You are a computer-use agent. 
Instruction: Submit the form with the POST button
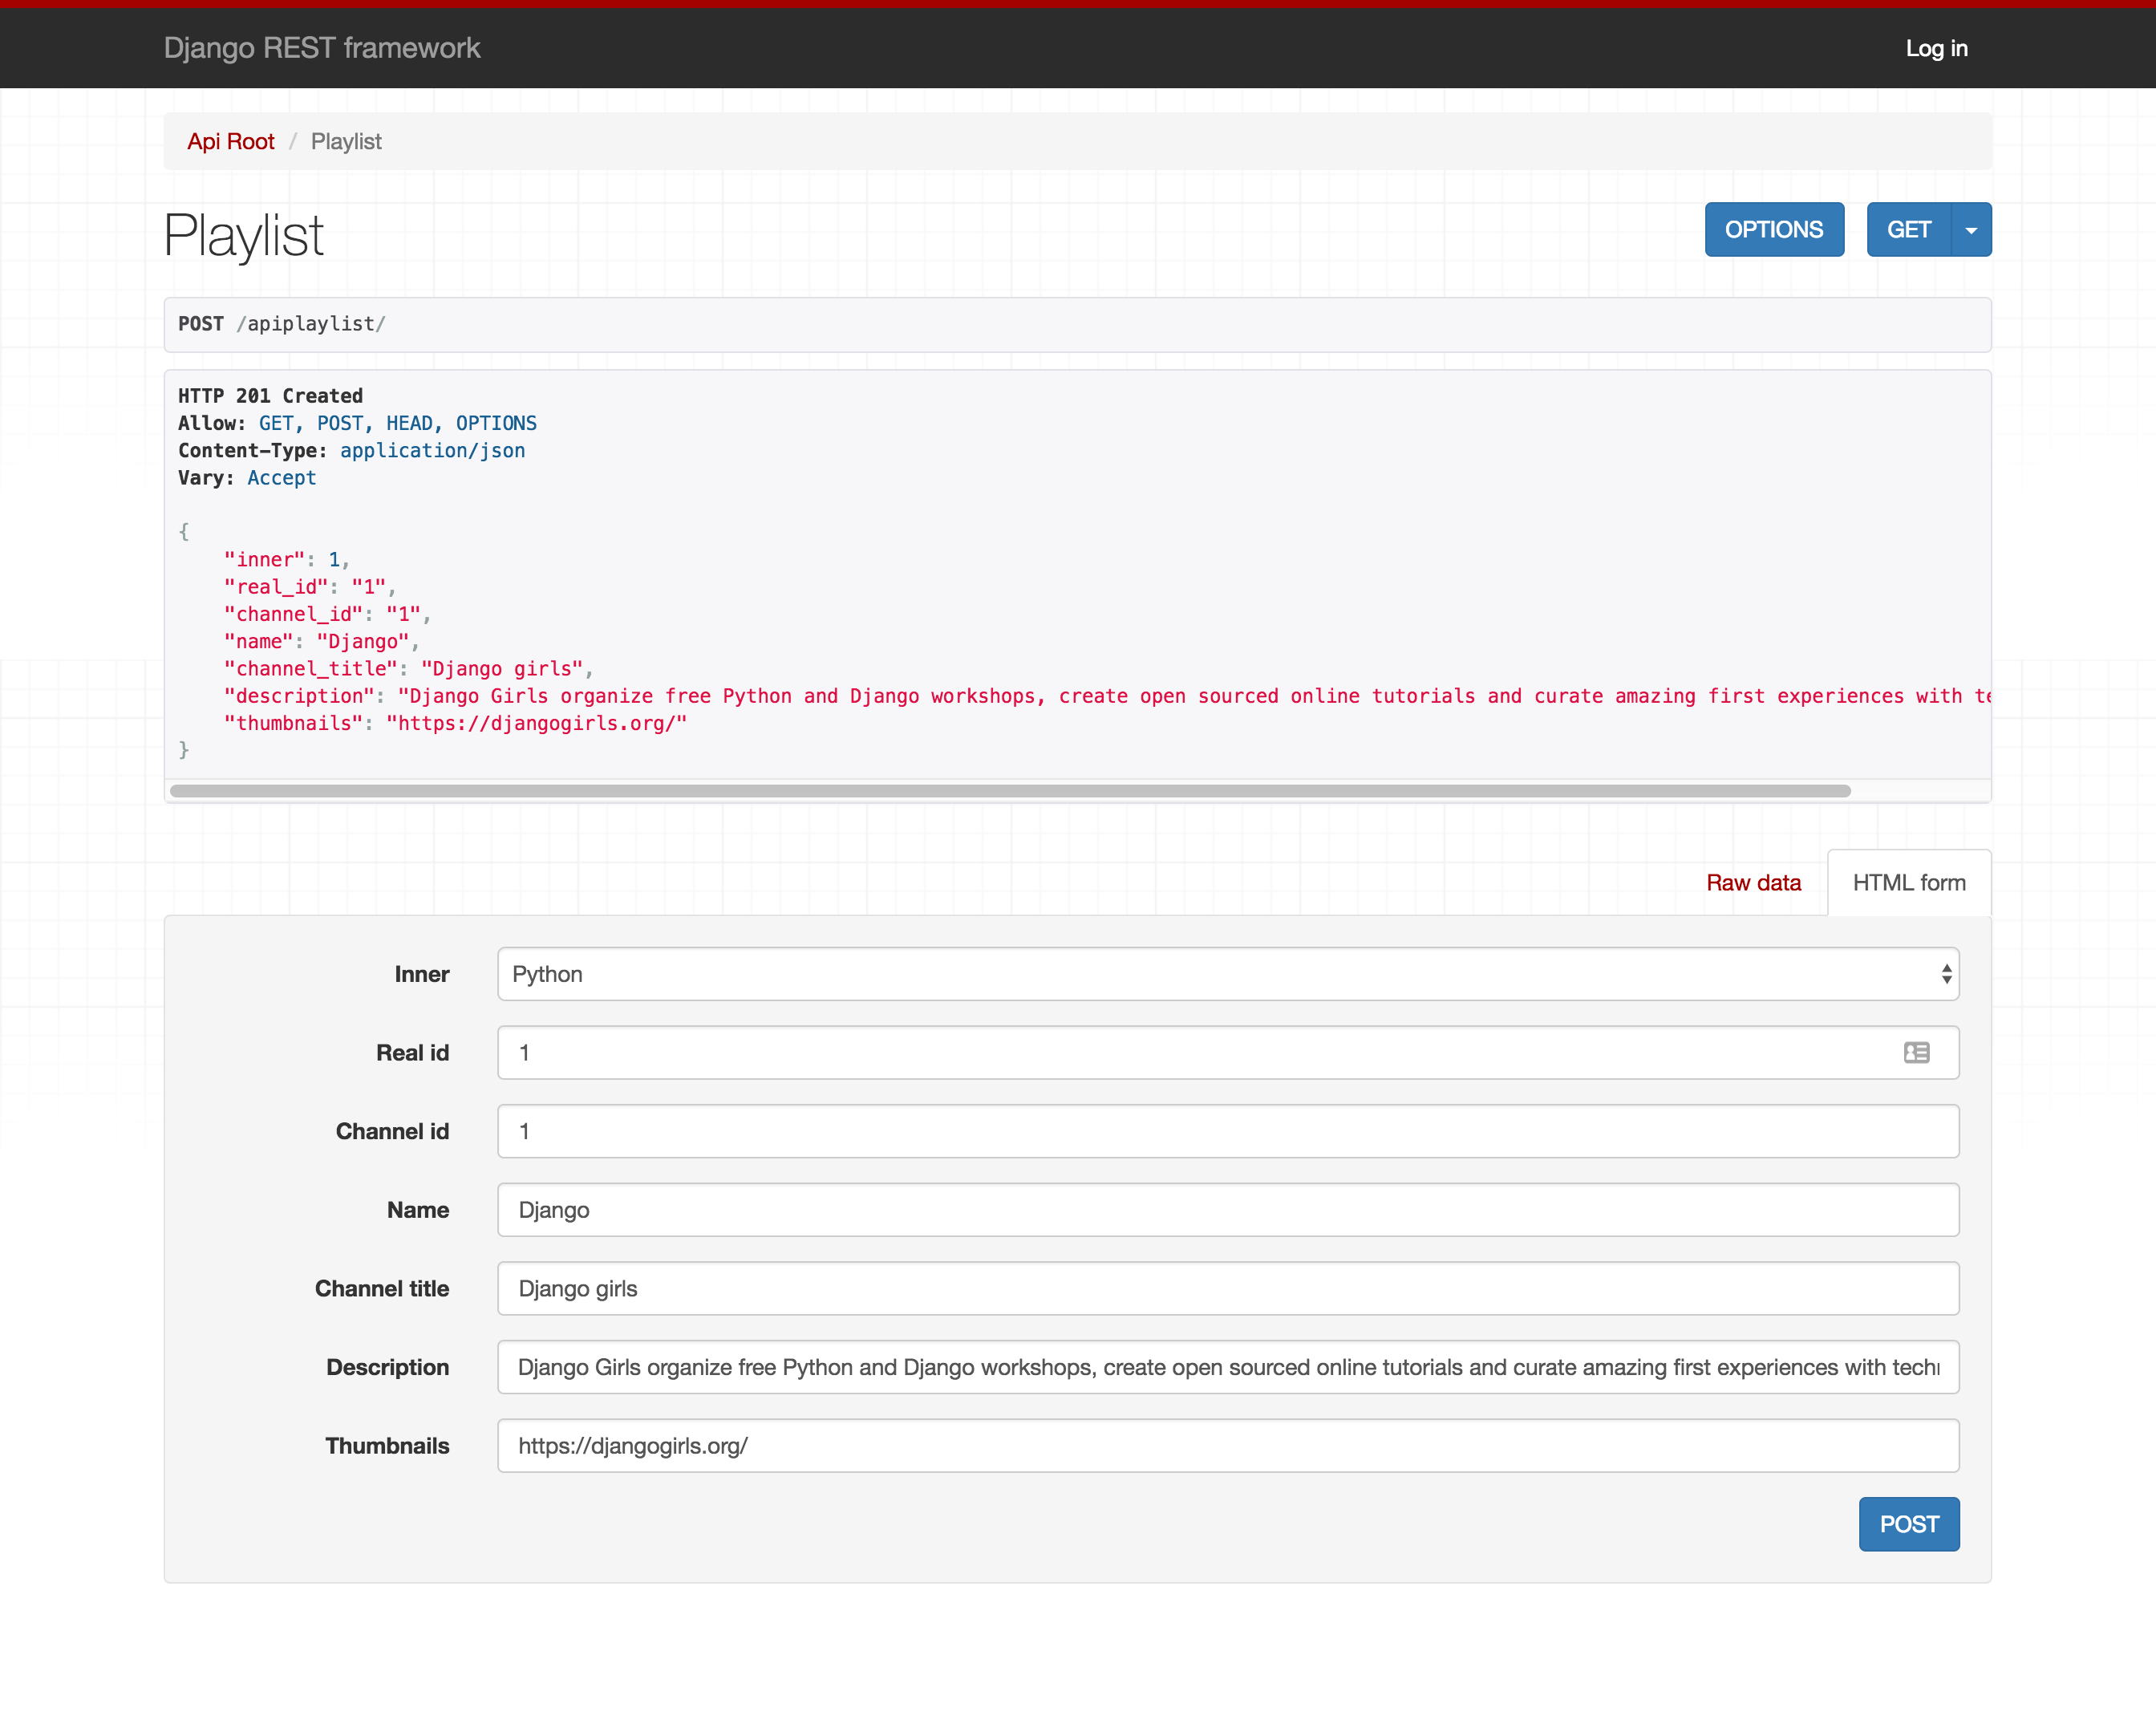tap(1908, 1524)
